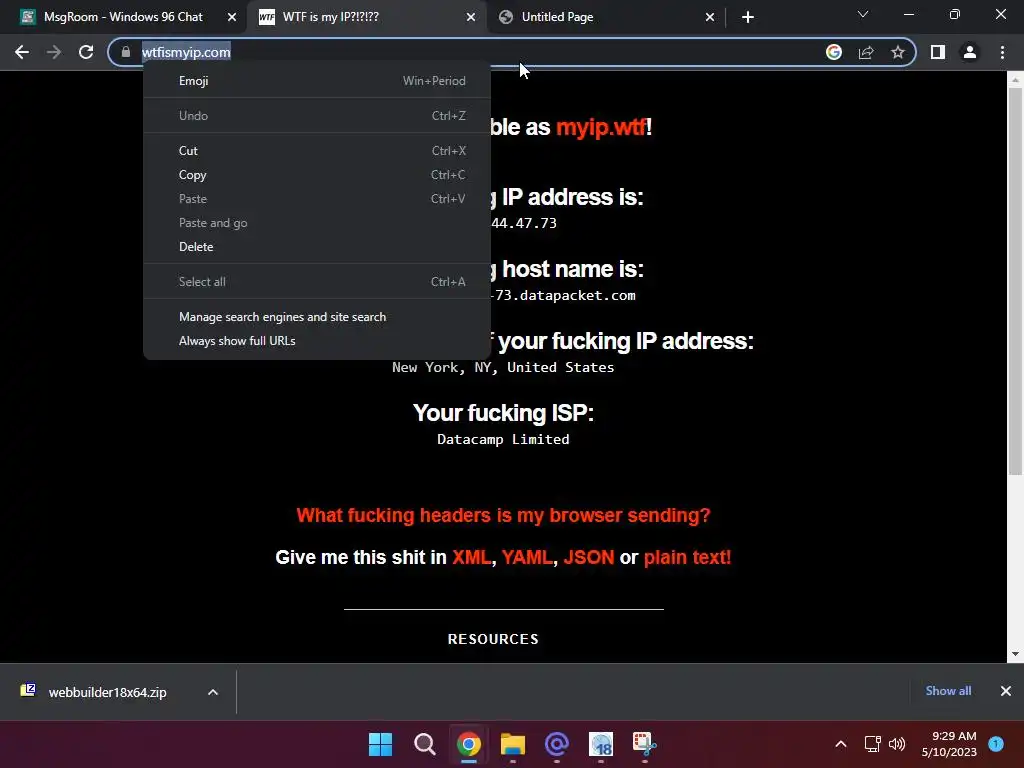Open Google search icon in address bar
1024x768 pixels.
[x=833, y=52]
